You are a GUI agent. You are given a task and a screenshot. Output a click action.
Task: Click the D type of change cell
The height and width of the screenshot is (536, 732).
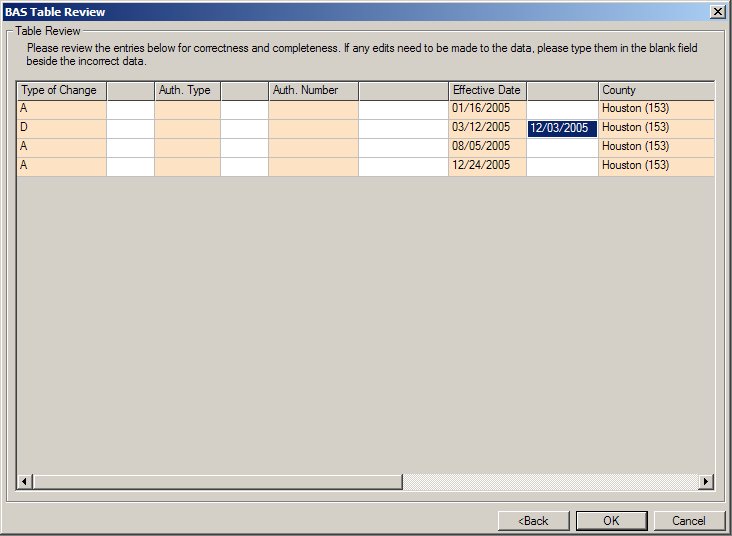click(62, 128)
